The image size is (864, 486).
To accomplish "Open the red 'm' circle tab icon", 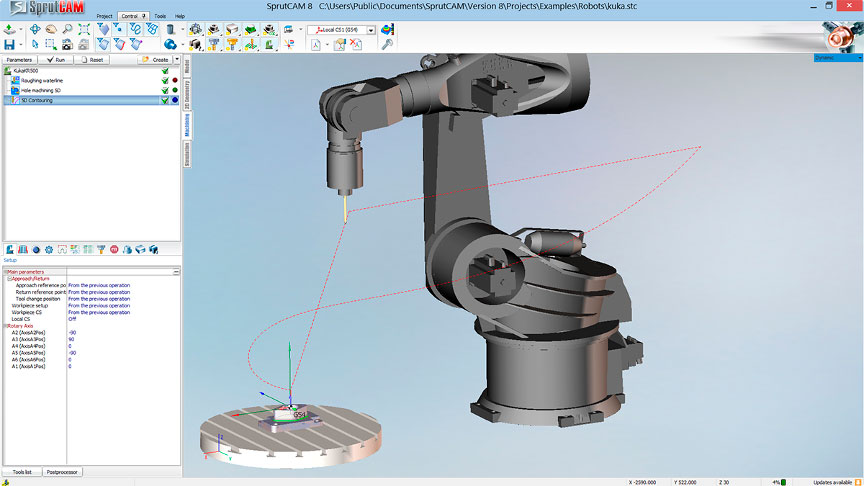I will (x=114, y=250).
